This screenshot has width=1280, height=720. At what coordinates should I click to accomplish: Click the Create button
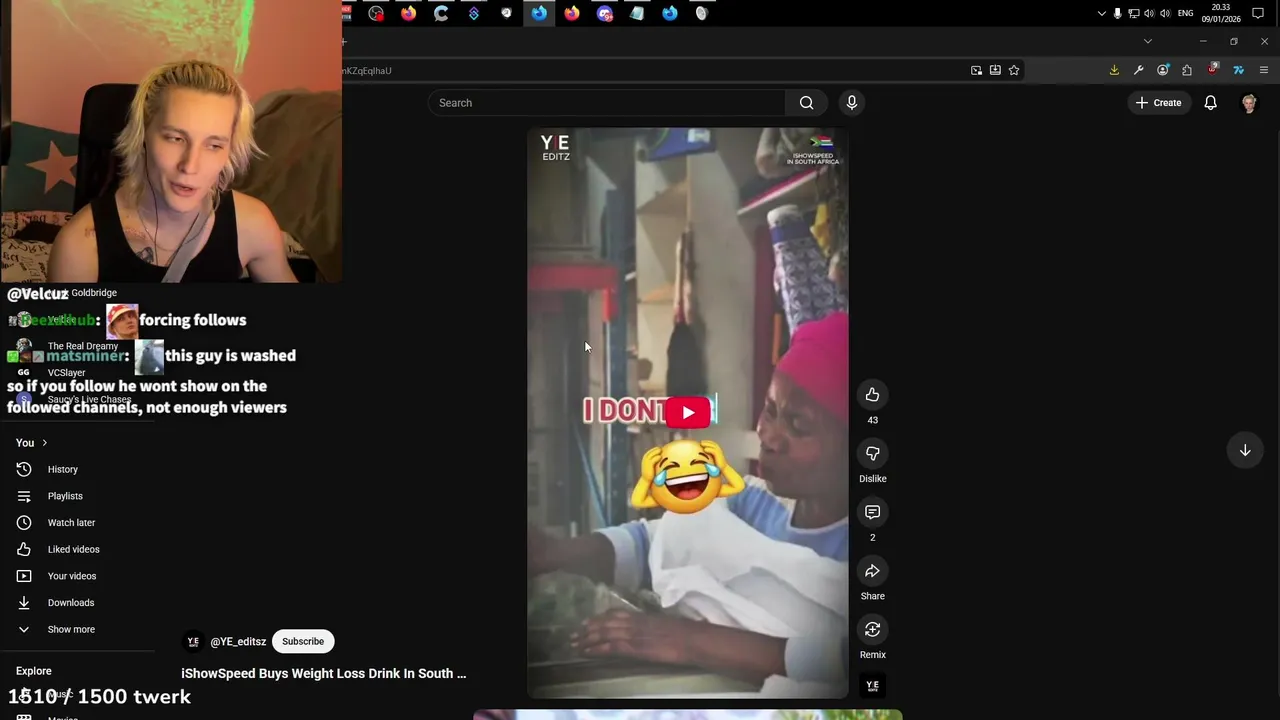pyautogui.click(x=1158, y=103)
